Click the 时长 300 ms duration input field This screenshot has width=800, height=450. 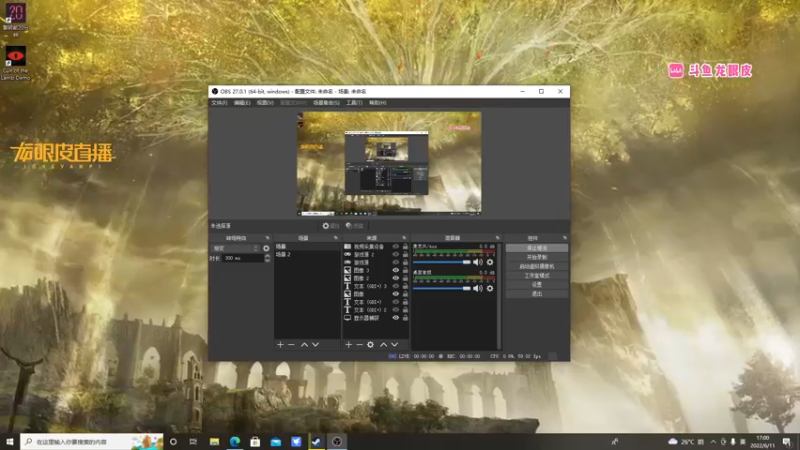[243, 258]
